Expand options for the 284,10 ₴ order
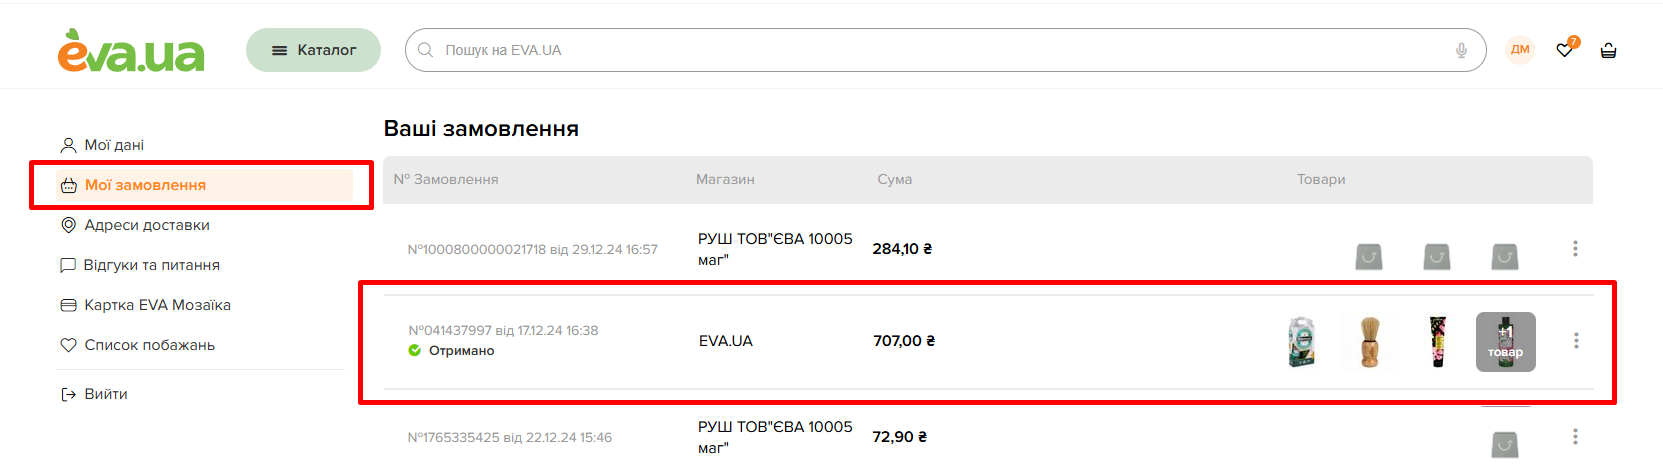This screenshot has height=467, width=1663. pos(1575,248)
